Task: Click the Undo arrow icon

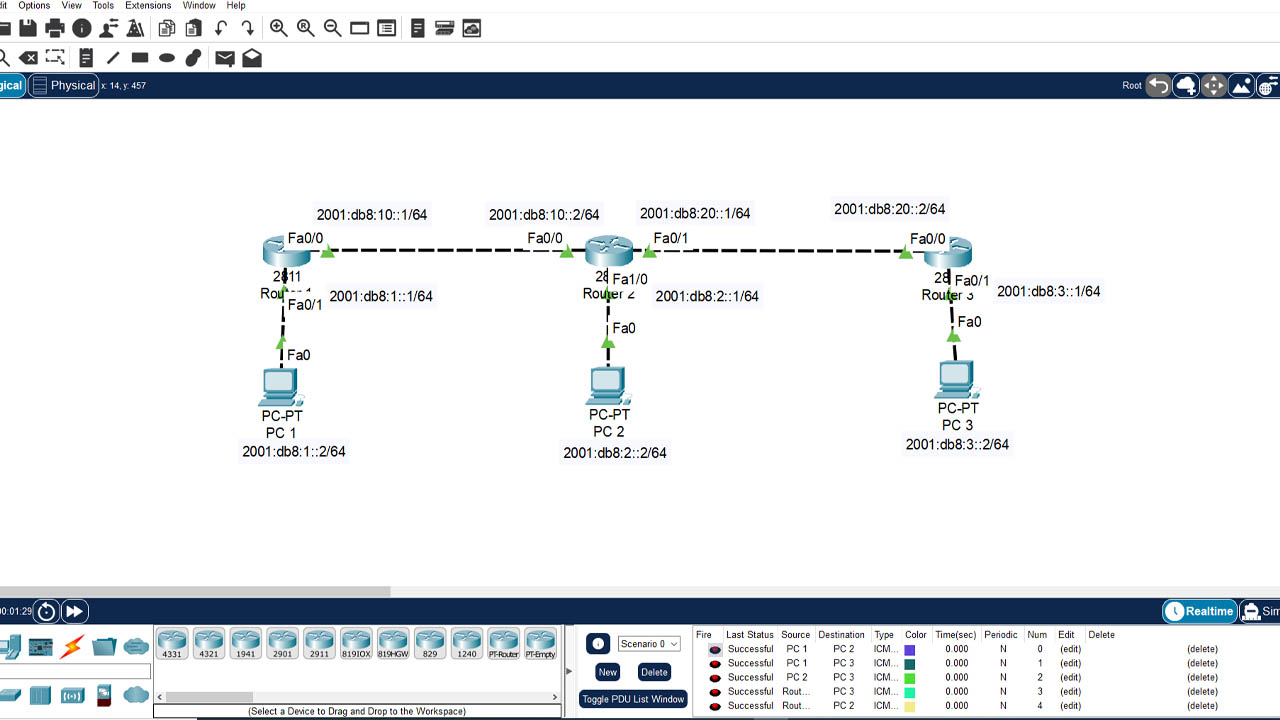Action: (x=220, y=28)
